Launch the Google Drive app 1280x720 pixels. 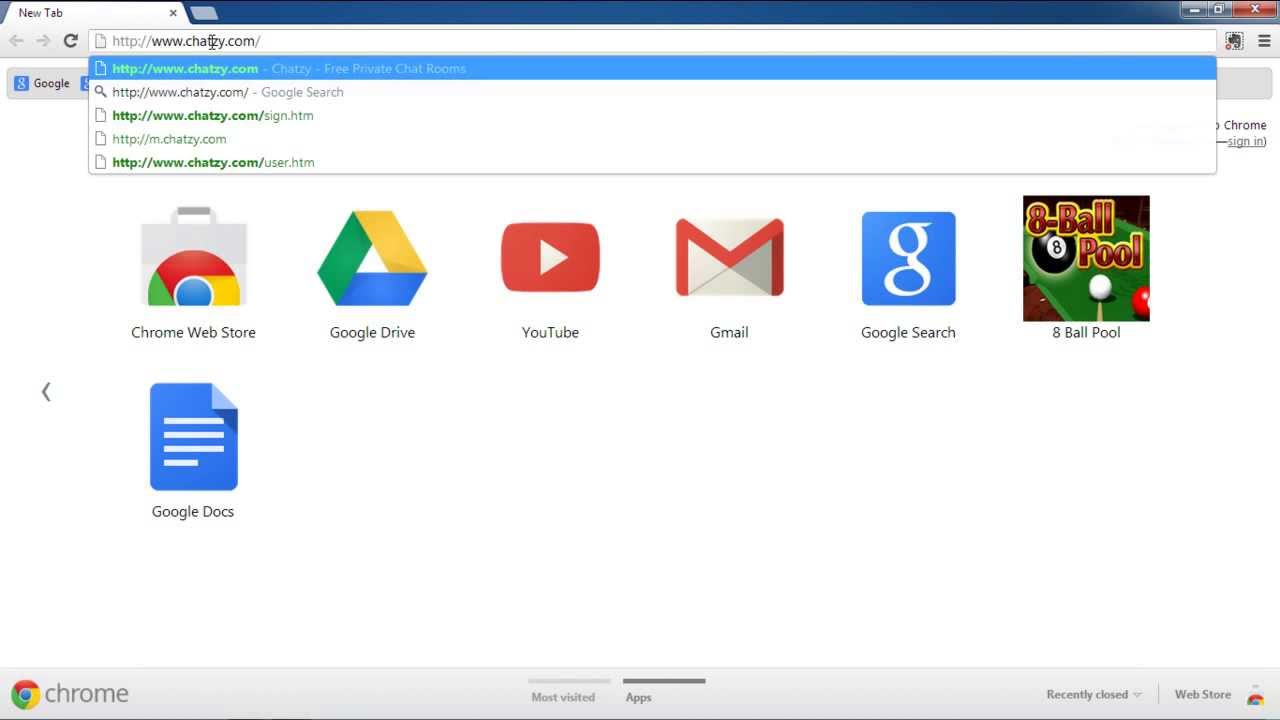pos(372,258)
